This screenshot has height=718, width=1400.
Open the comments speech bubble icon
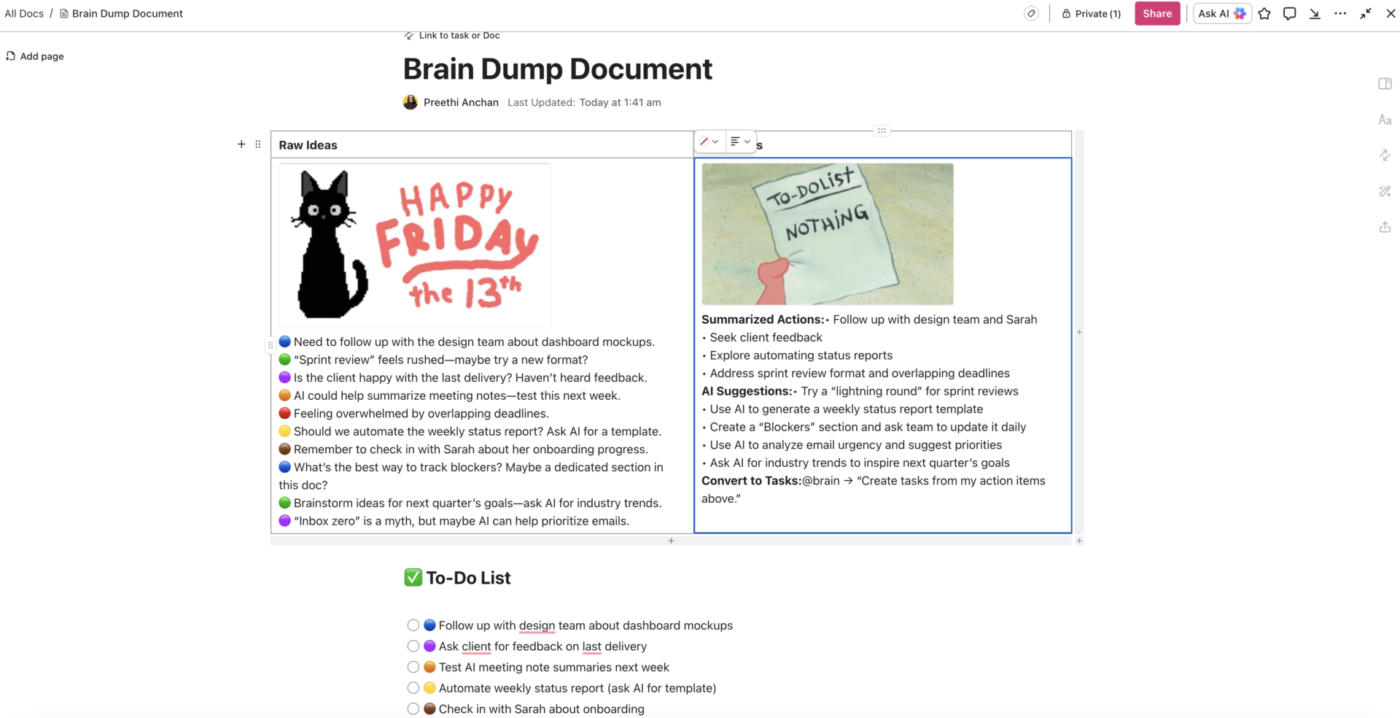1289,14
